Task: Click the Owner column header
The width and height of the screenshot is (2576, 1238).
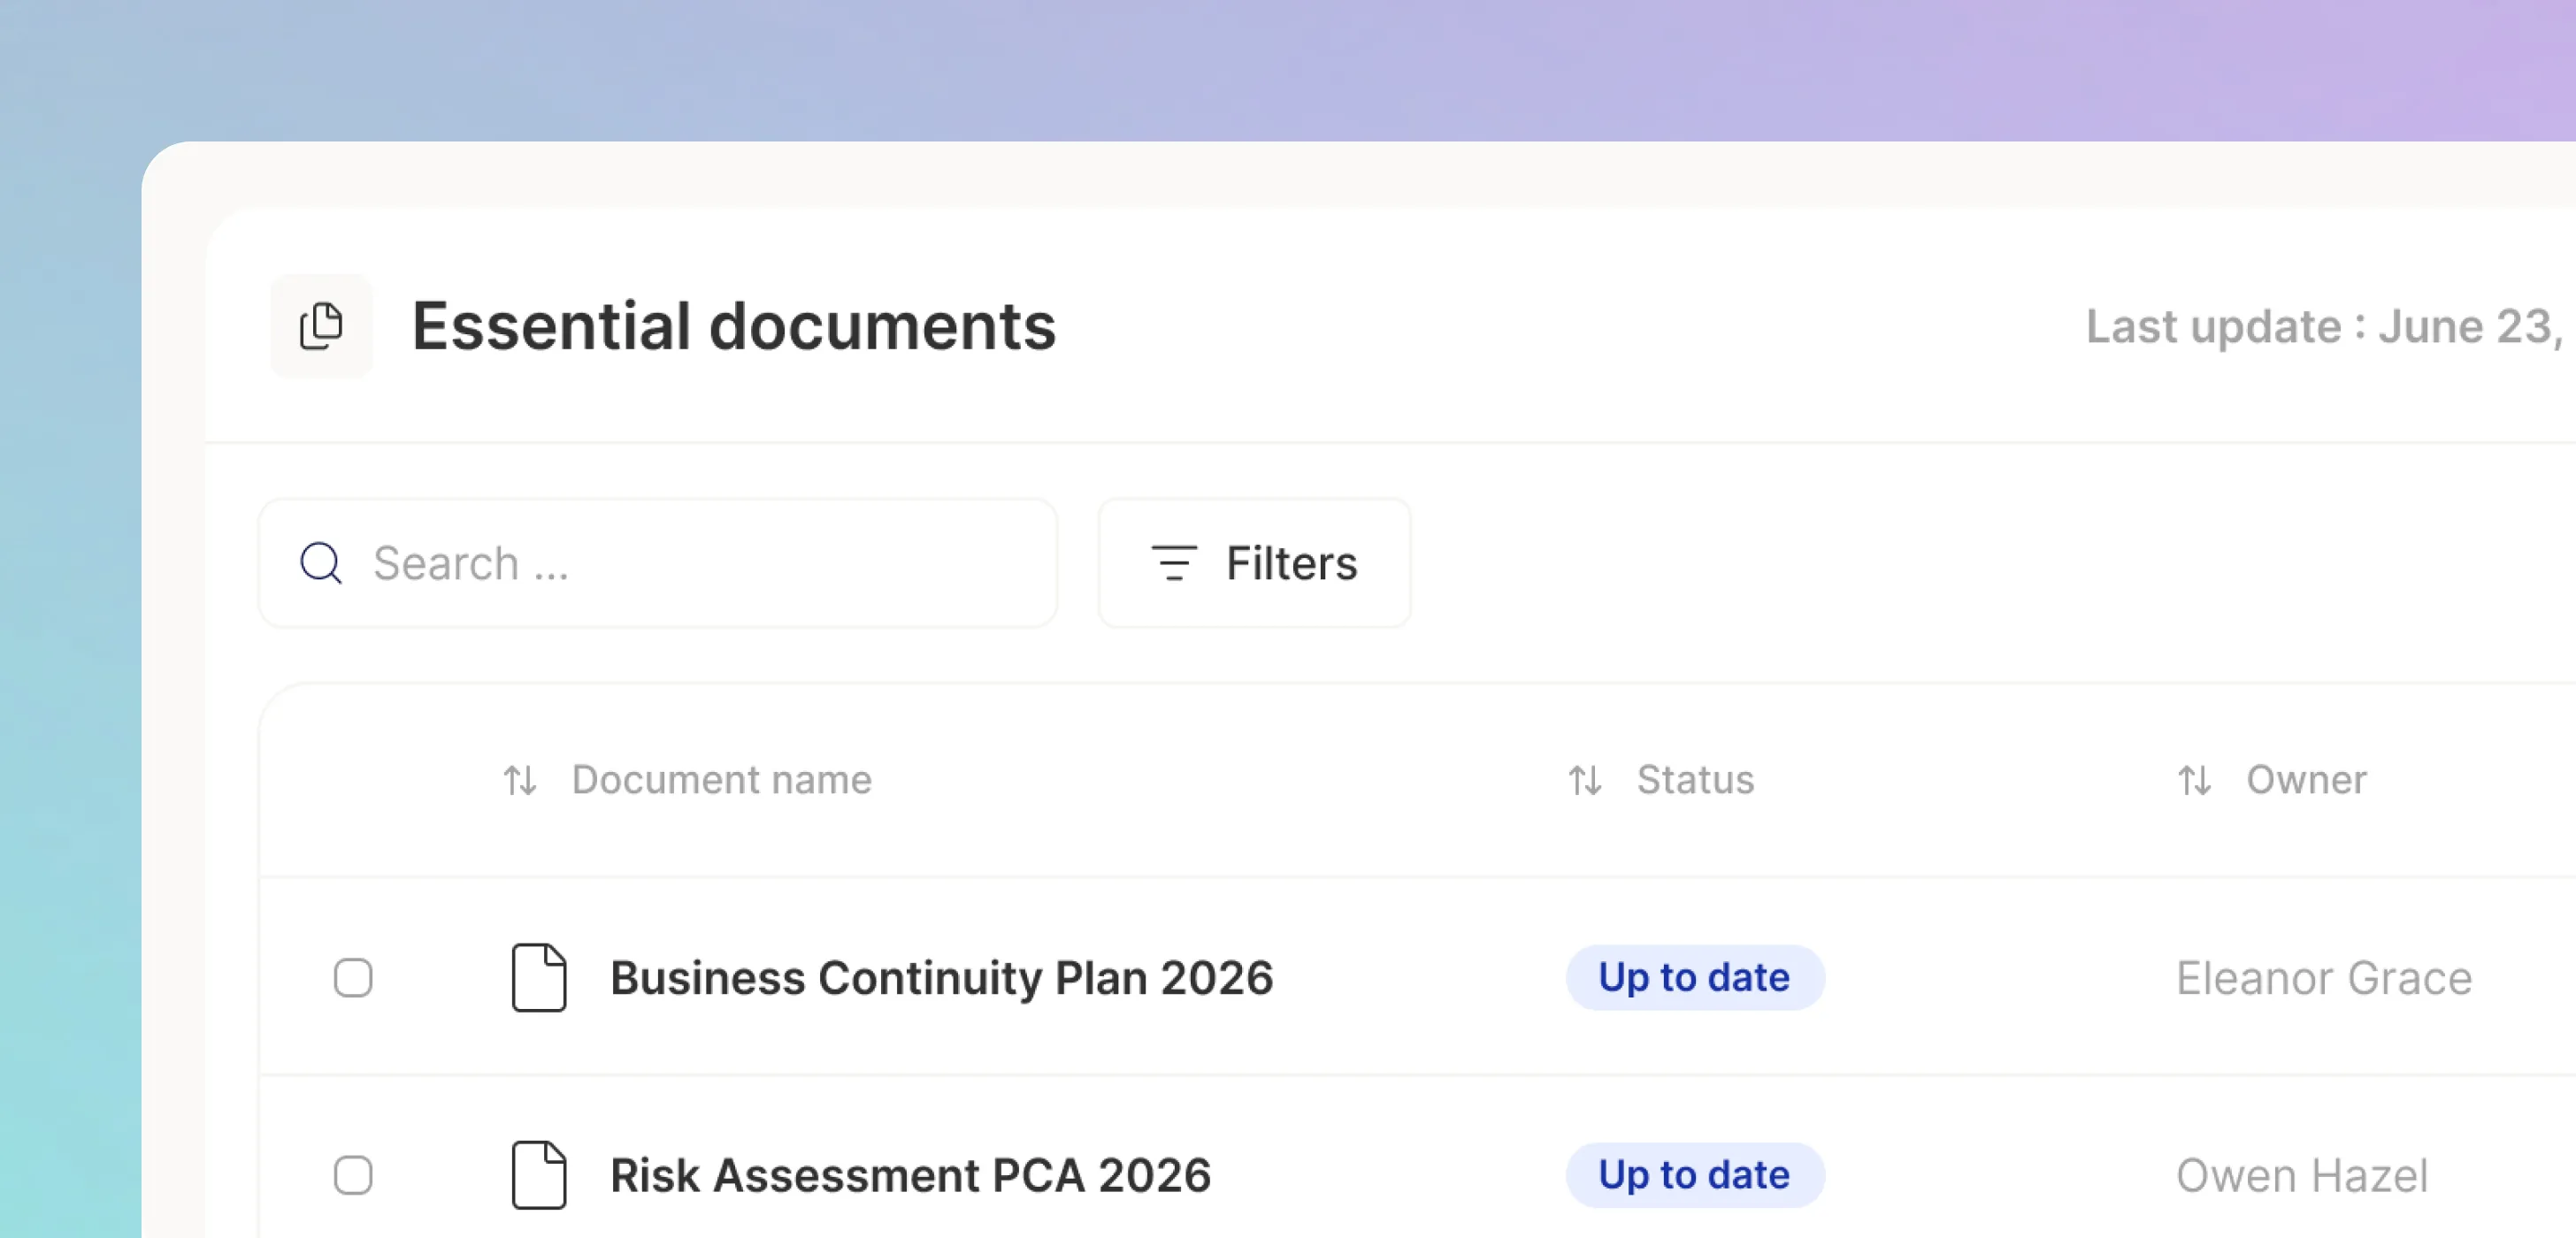Action: click(x=2306, y=780)
